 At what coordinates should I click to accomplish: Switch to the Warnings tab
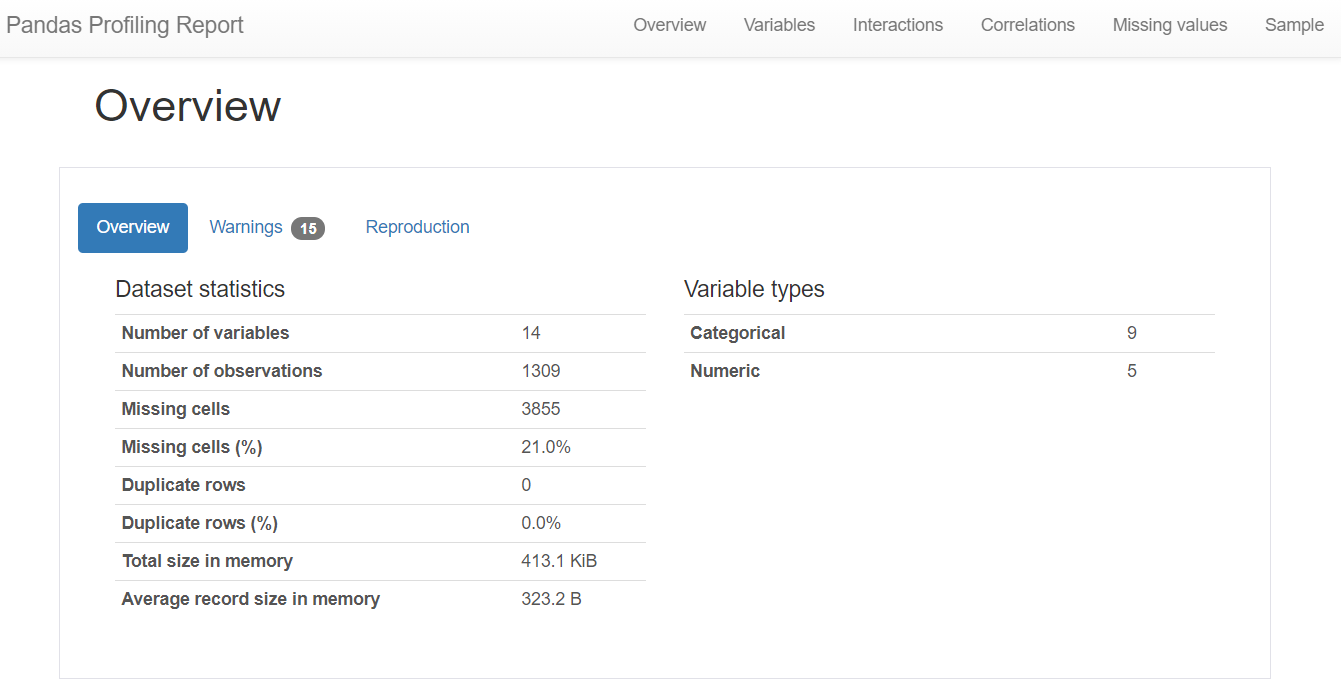(246, 227)
